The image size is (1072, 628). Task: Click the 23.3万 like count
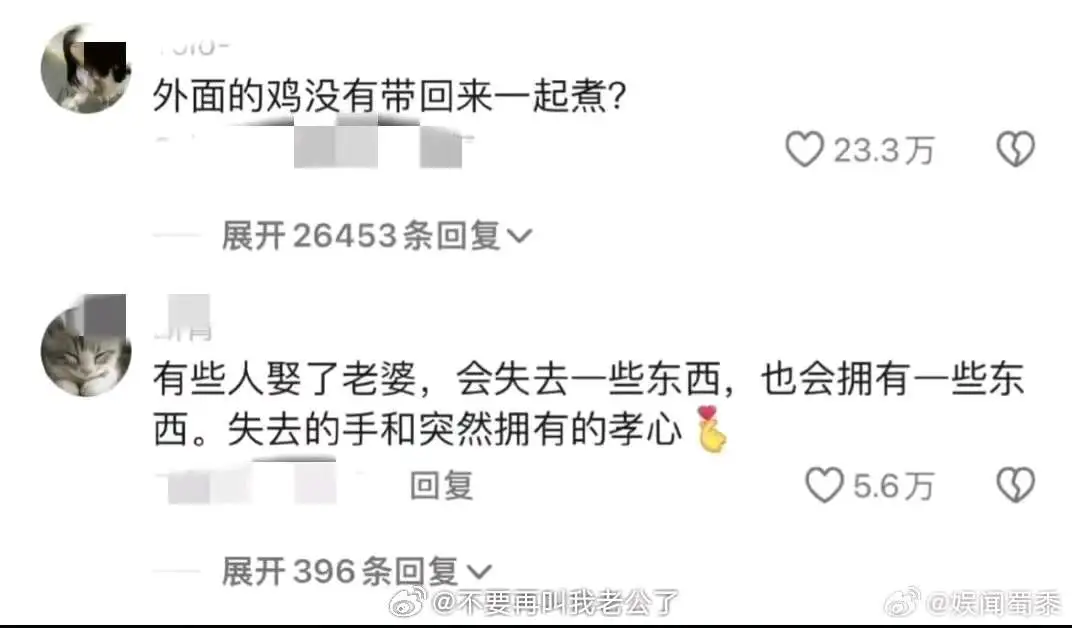[883, 150]
